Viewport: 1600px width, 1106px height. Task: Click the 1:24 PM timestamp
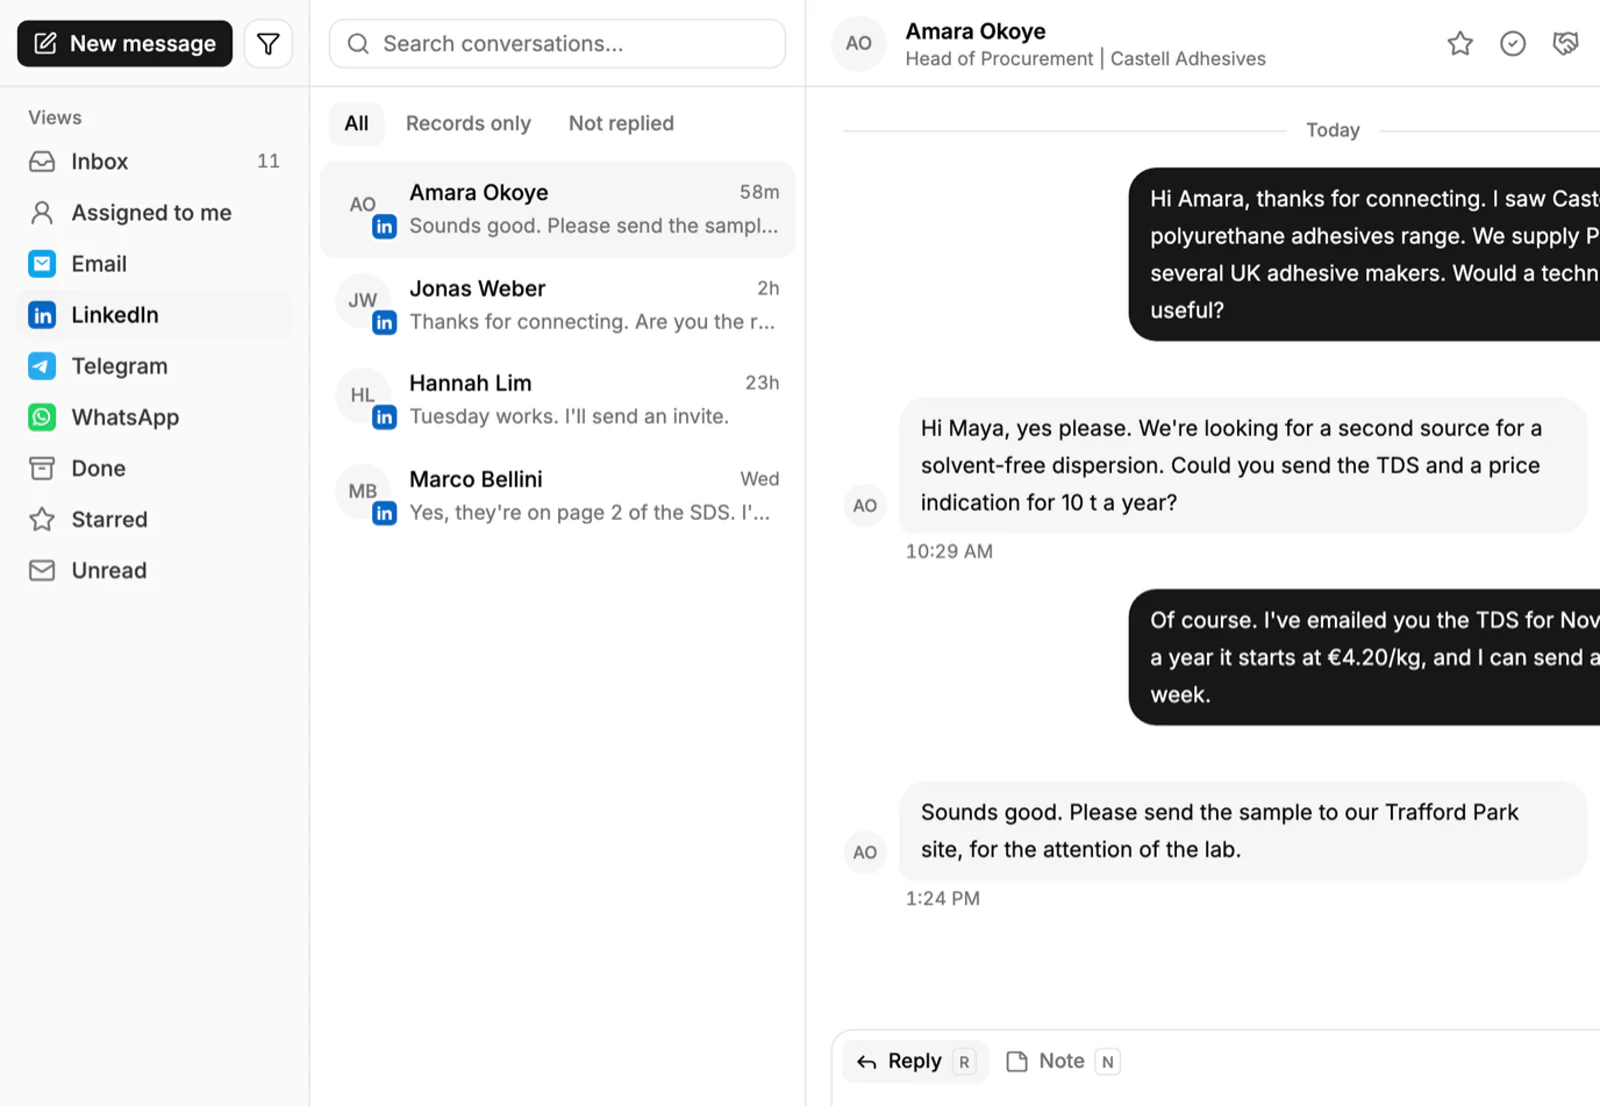click(x=942, y=898)
